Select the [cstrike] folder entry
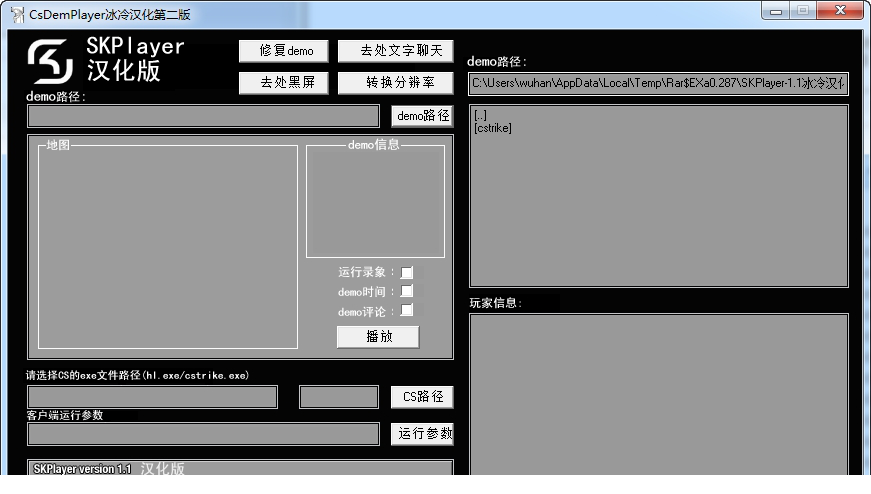 [x=493, y=128]
